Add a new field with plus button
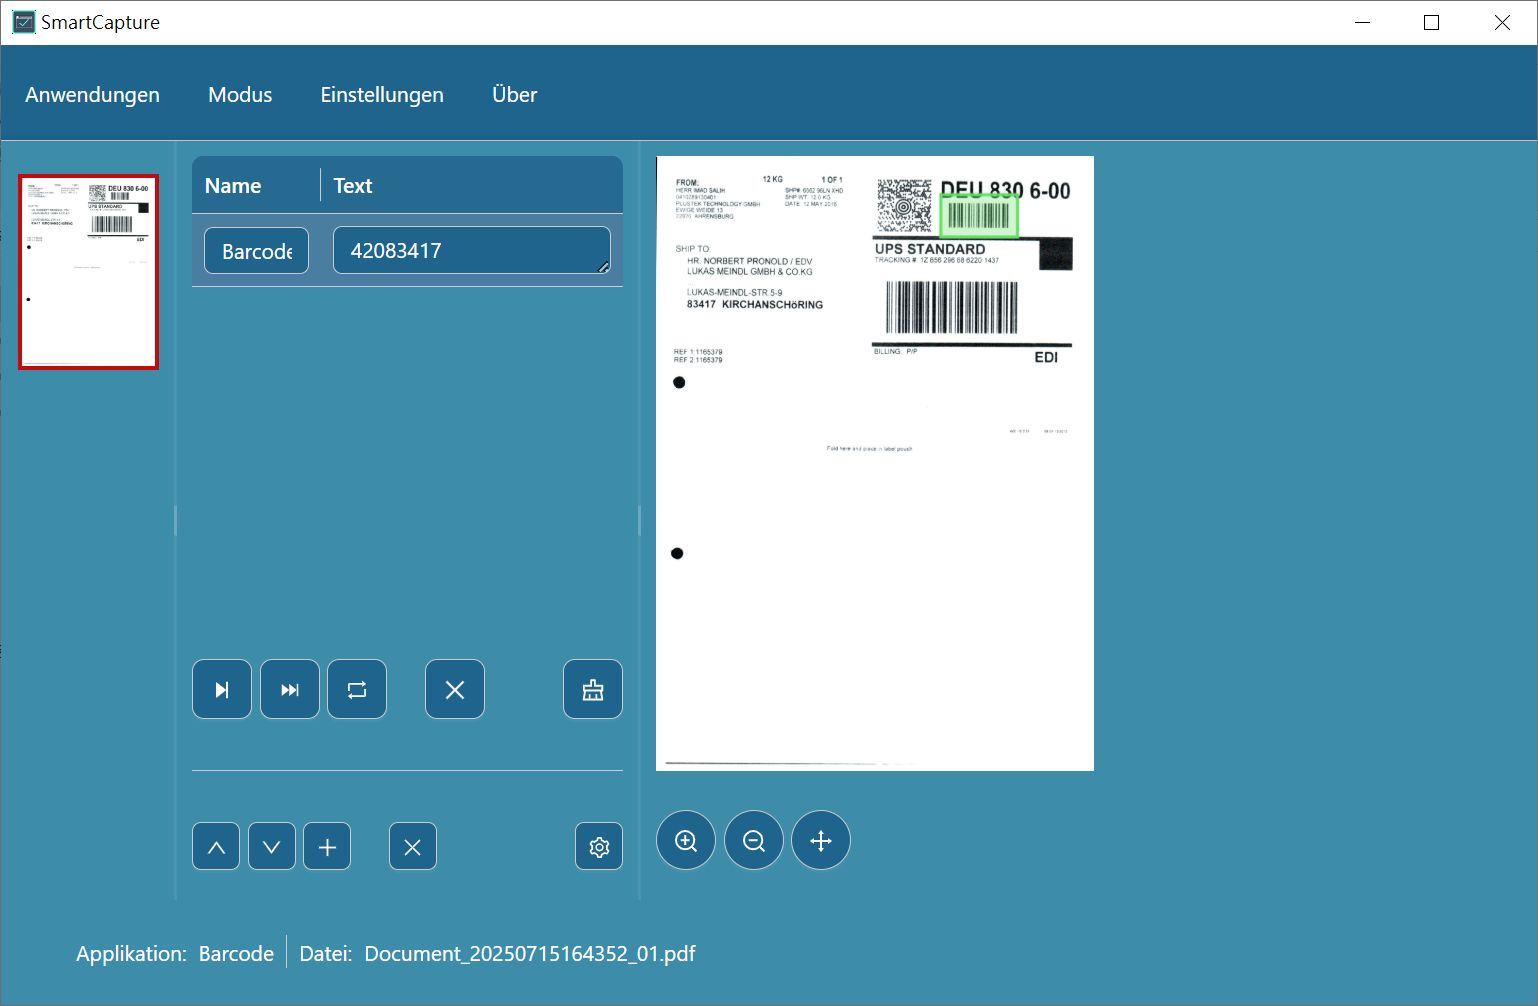The width and height of the screenshot is (1538, 1006). pyautogui.click(x=327, y=846)
